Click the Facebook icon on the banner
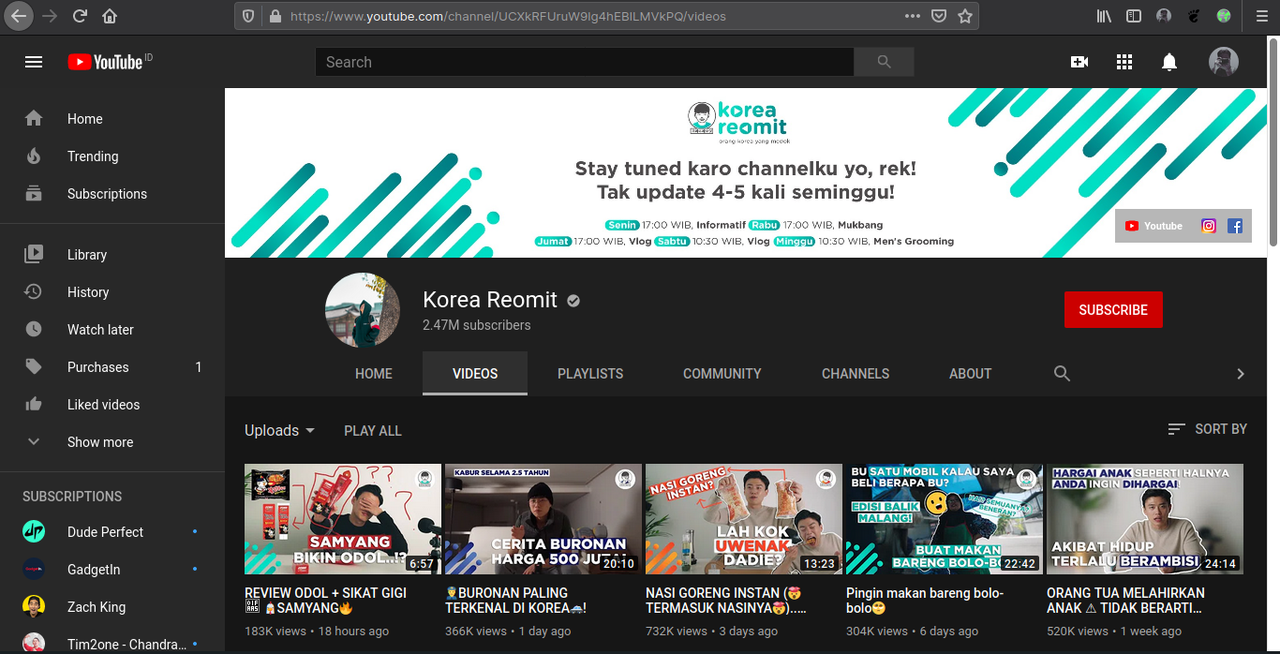The height and width of the screenshot is (654, 1280). point(1235,226)
